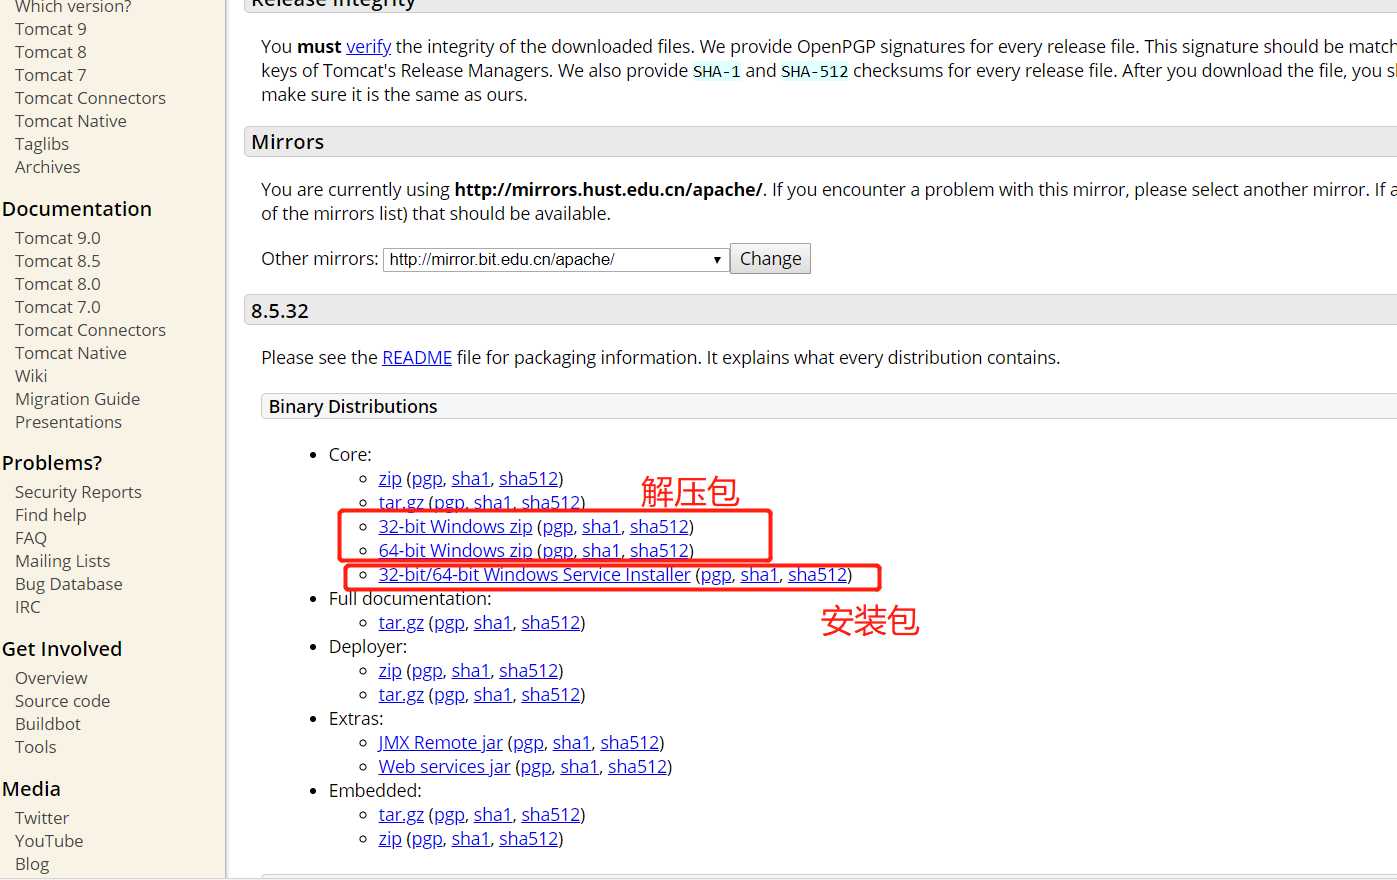Open Tomcat 9.0 documentation

click(57, 238)
